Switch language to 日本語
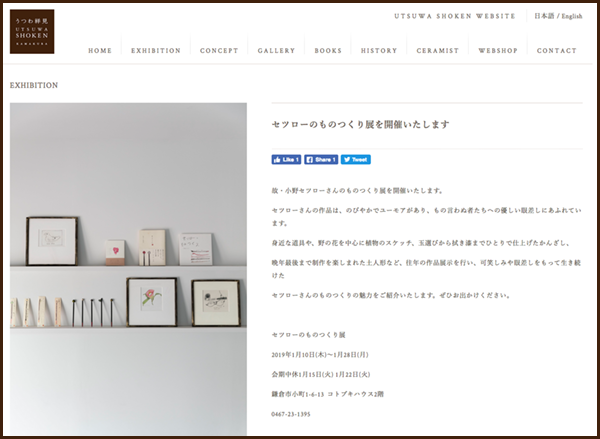Screen dimensions: 600x439 (544, 16)
